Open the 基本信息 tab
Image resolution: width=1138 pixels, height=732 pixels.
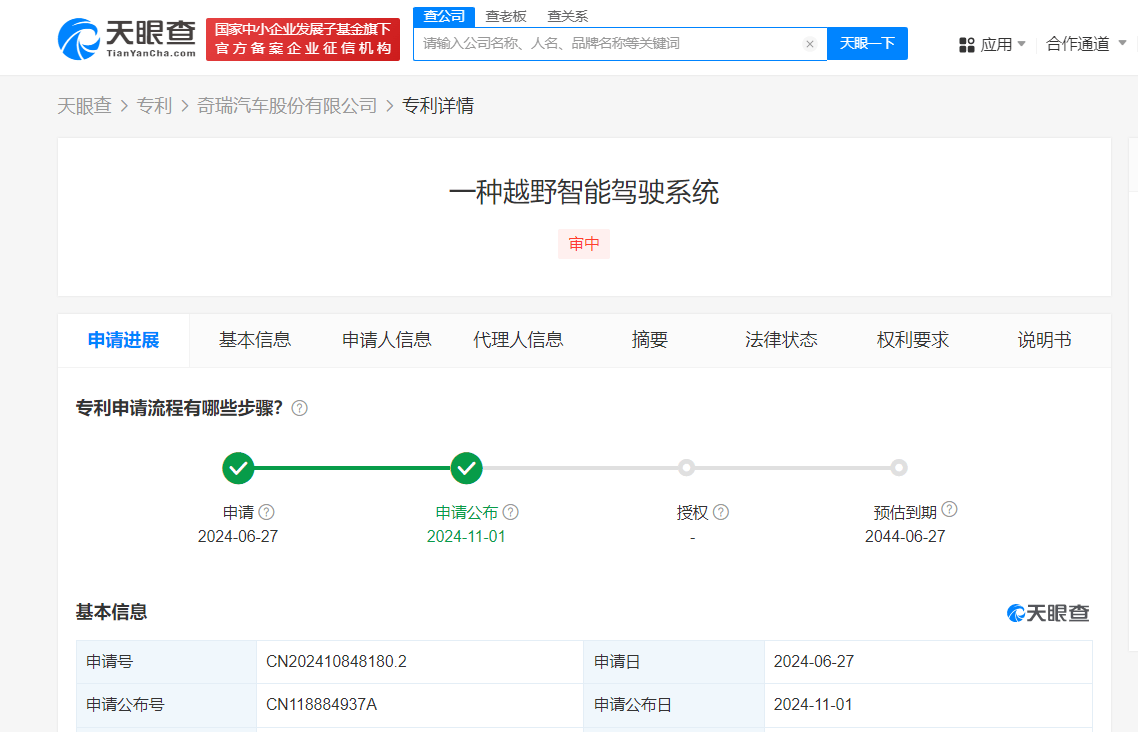255,340
